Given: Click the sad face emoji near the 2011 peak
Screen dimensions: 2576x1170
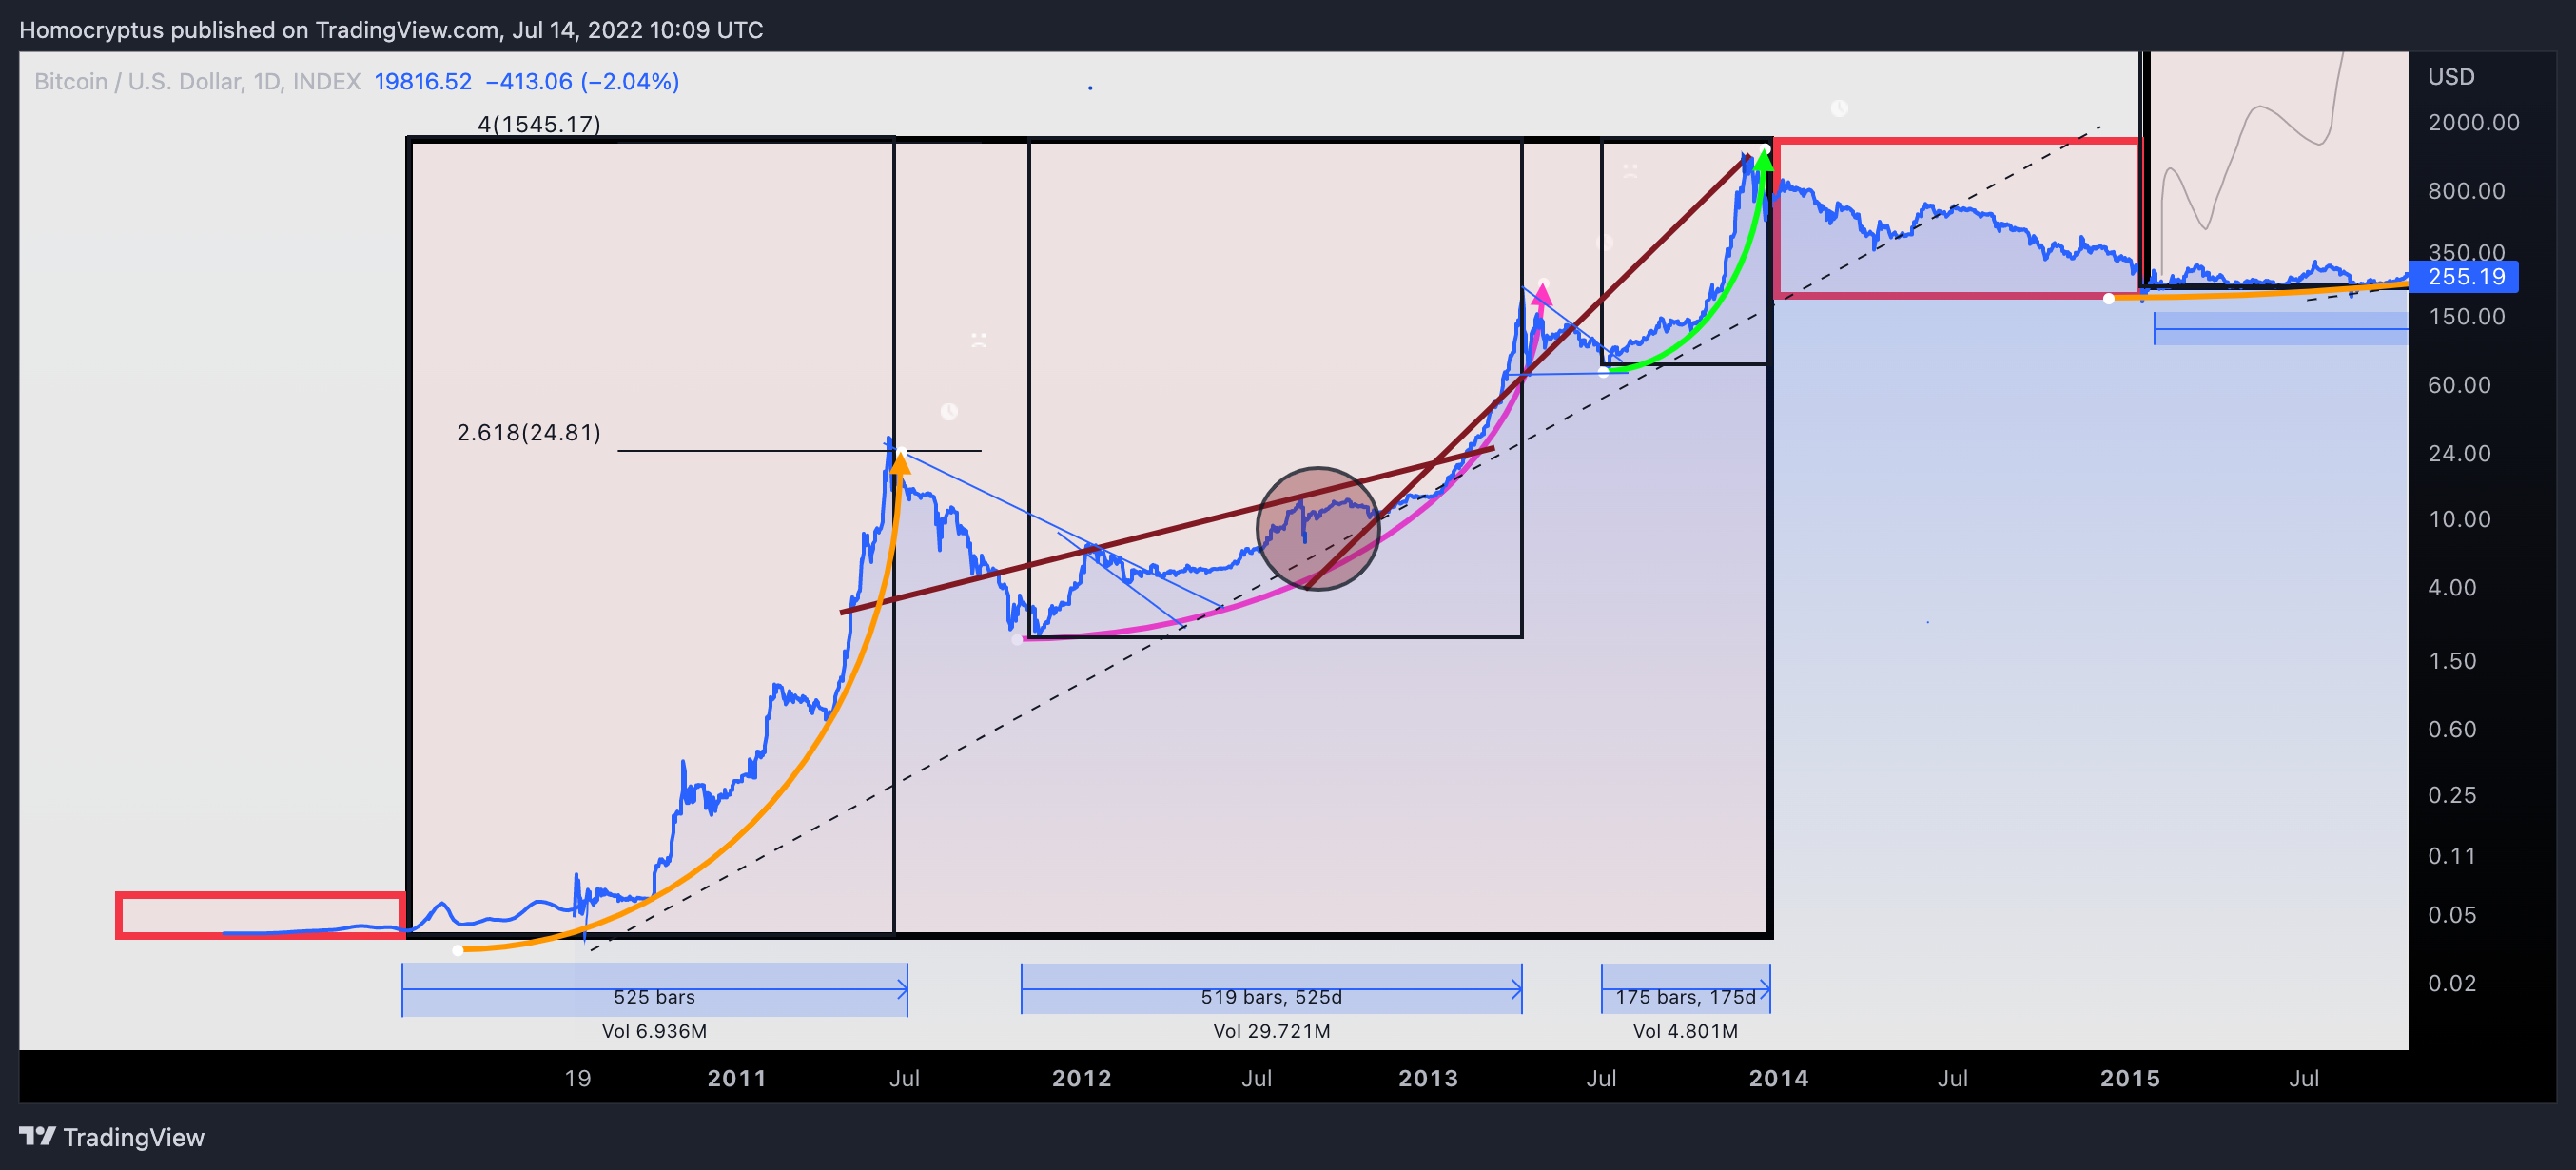Looking at the screenshot, I should [979, 340].
